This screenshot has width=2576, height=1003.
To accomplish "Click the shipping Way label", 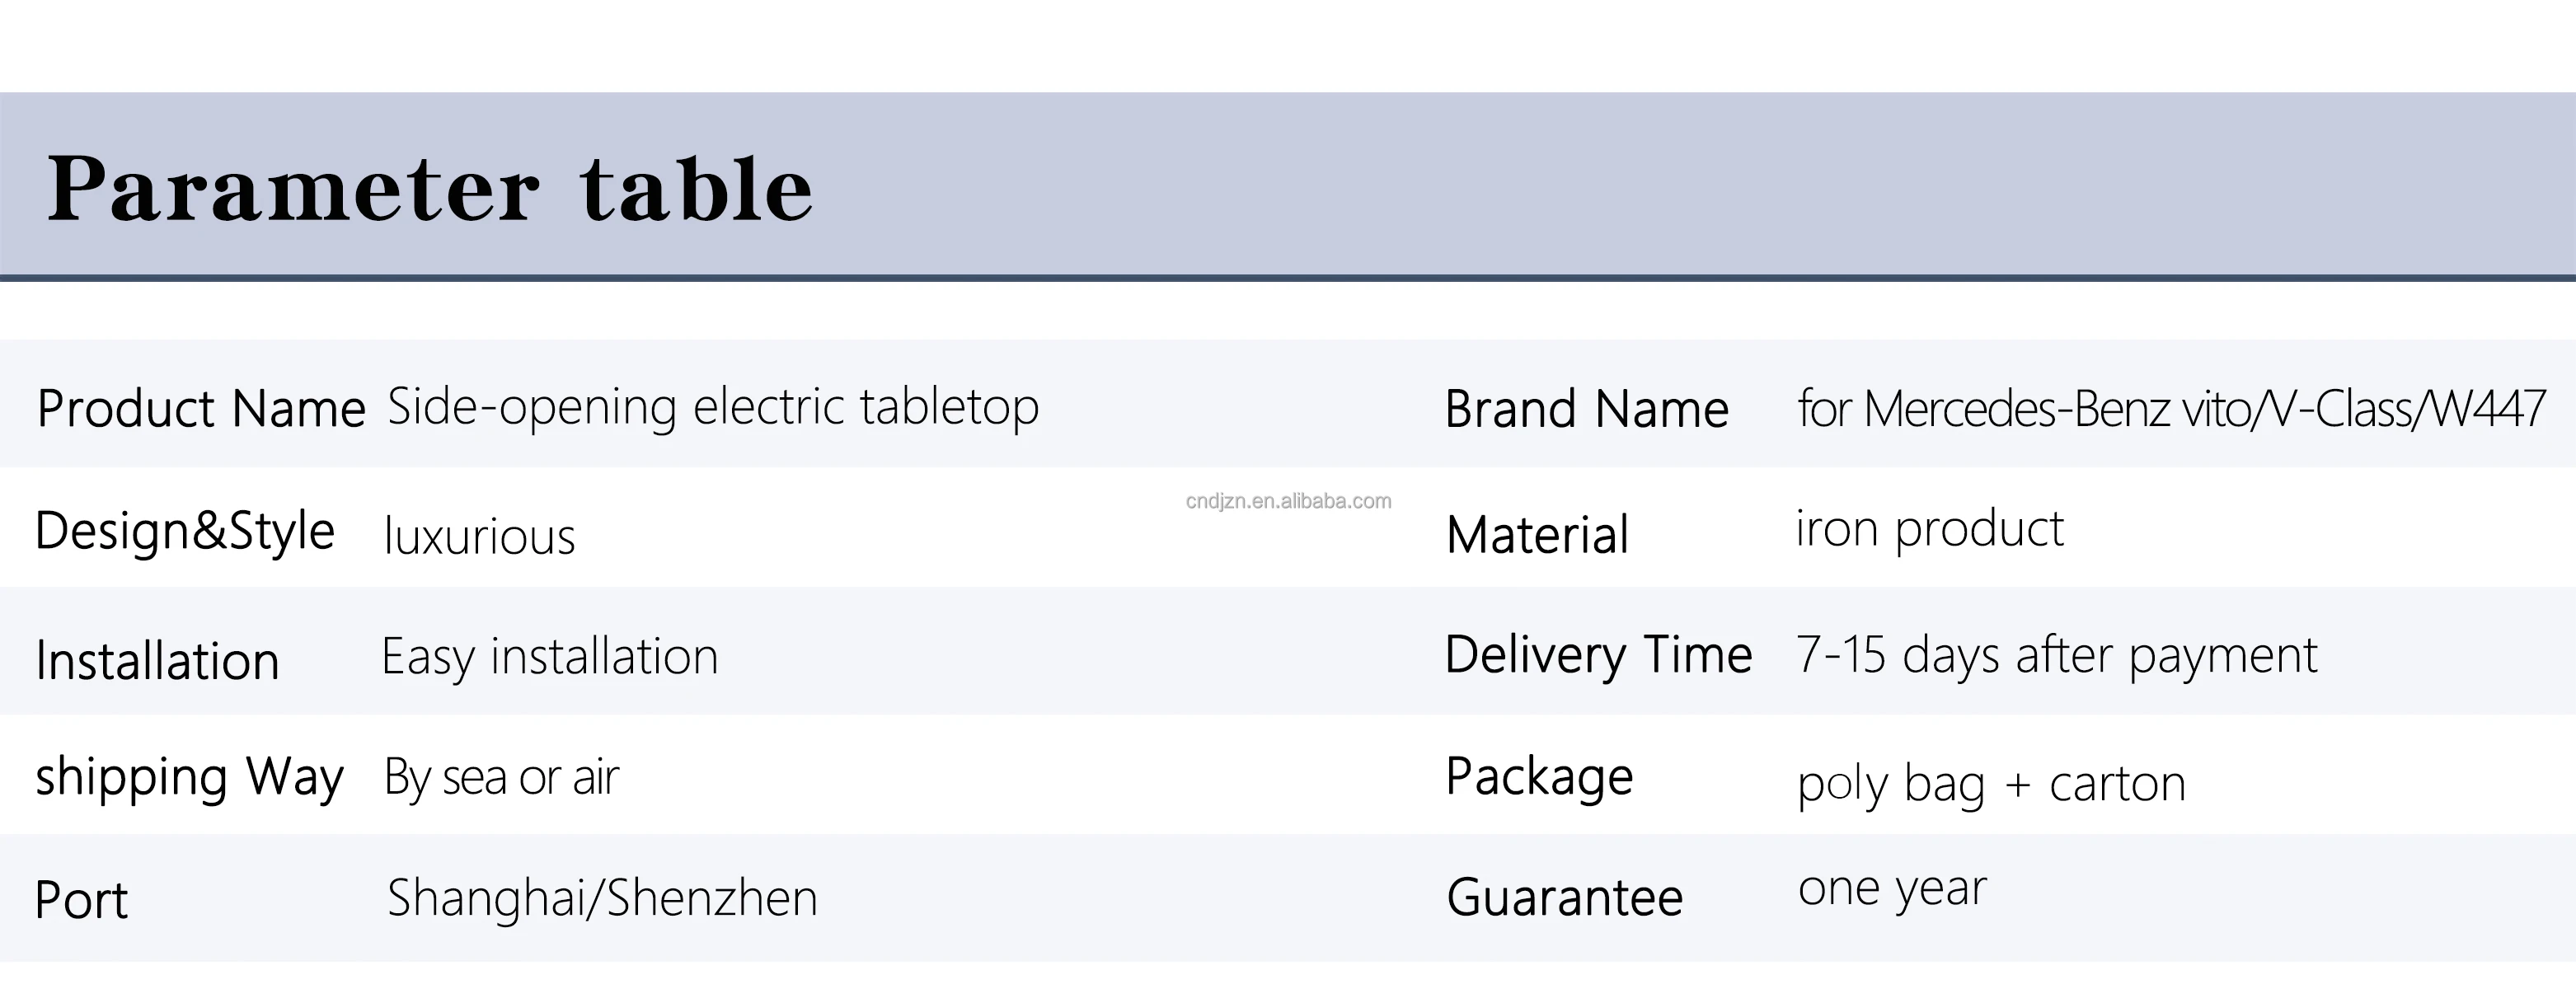I will click(x=189, y=777).
